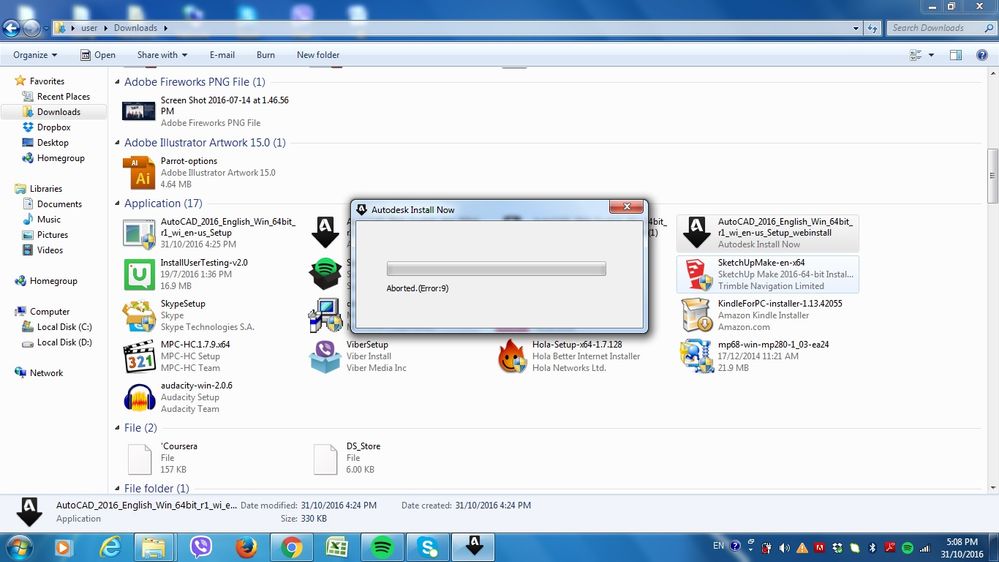
Task: Create a New folder
Action: click(x=318, y=55)
